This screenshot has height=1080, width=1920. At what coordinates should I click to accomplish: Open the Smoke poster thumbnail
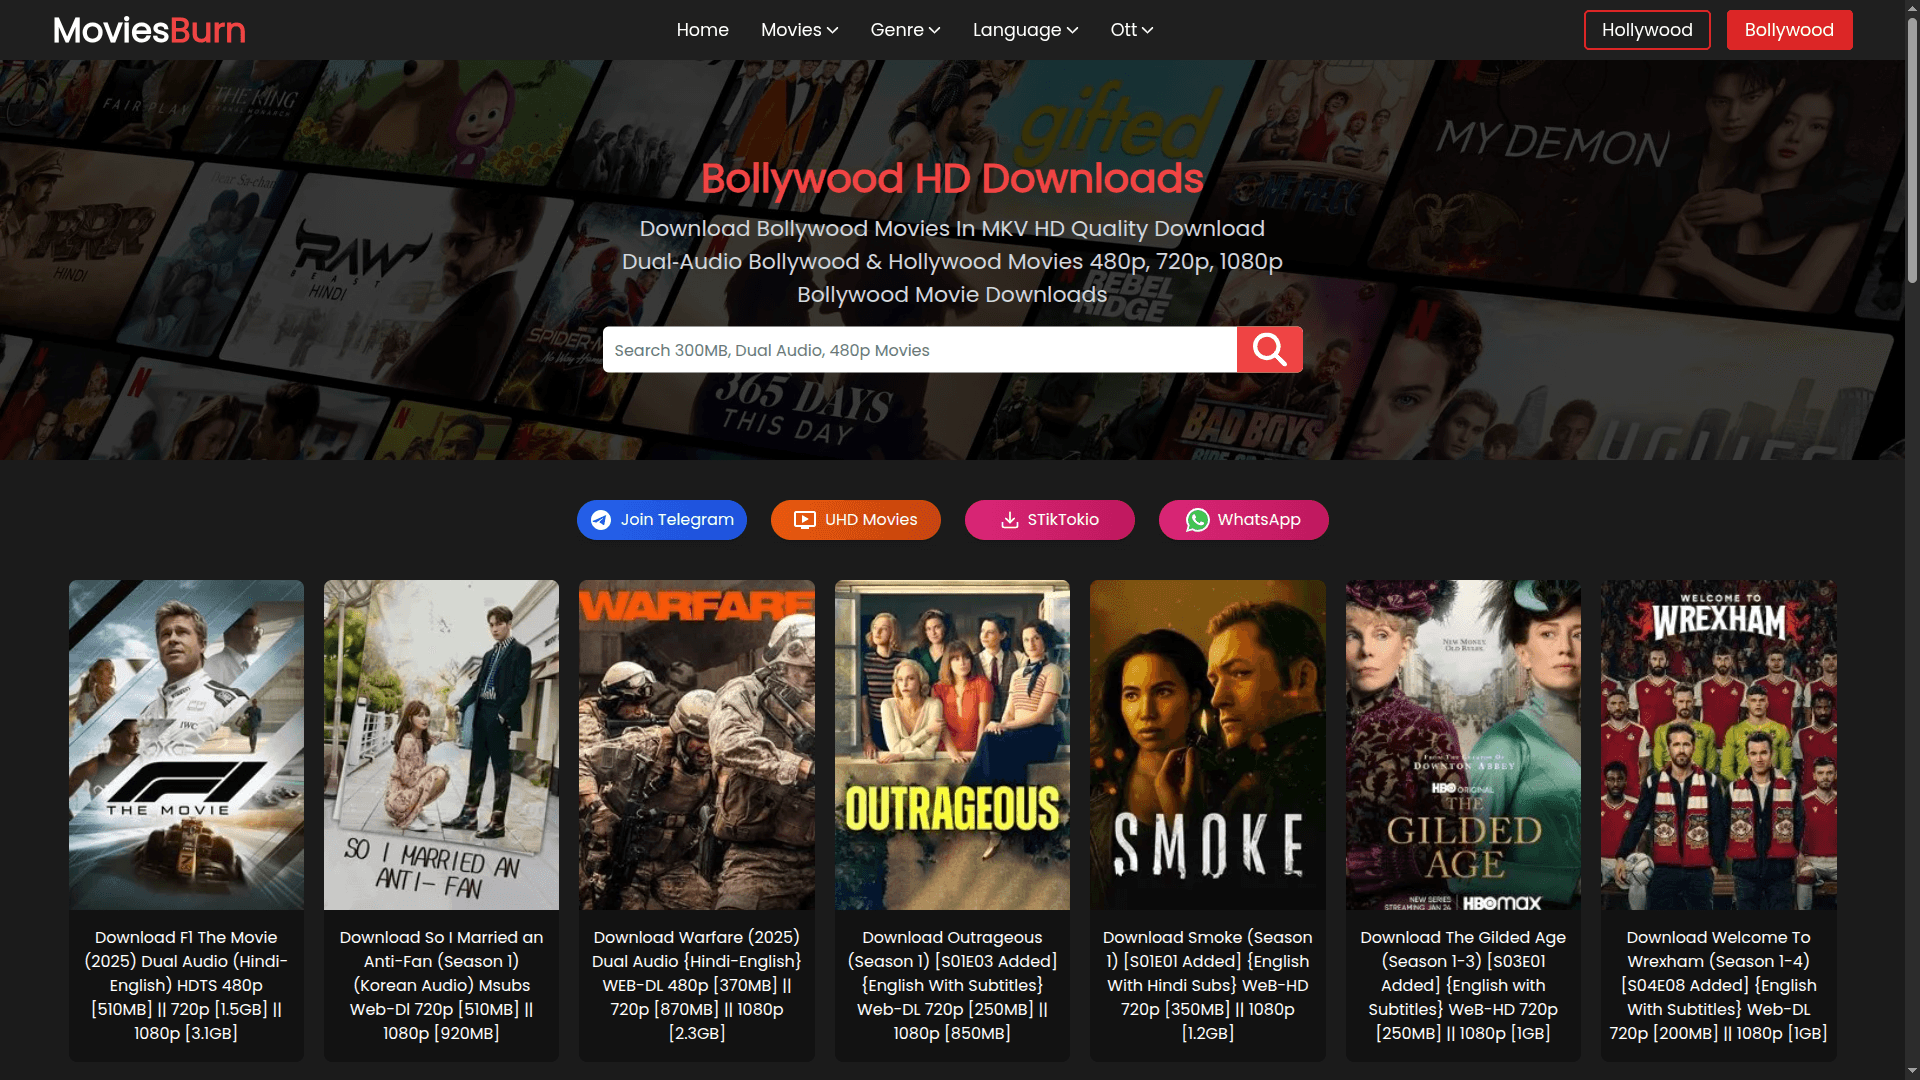(1208, 745)
